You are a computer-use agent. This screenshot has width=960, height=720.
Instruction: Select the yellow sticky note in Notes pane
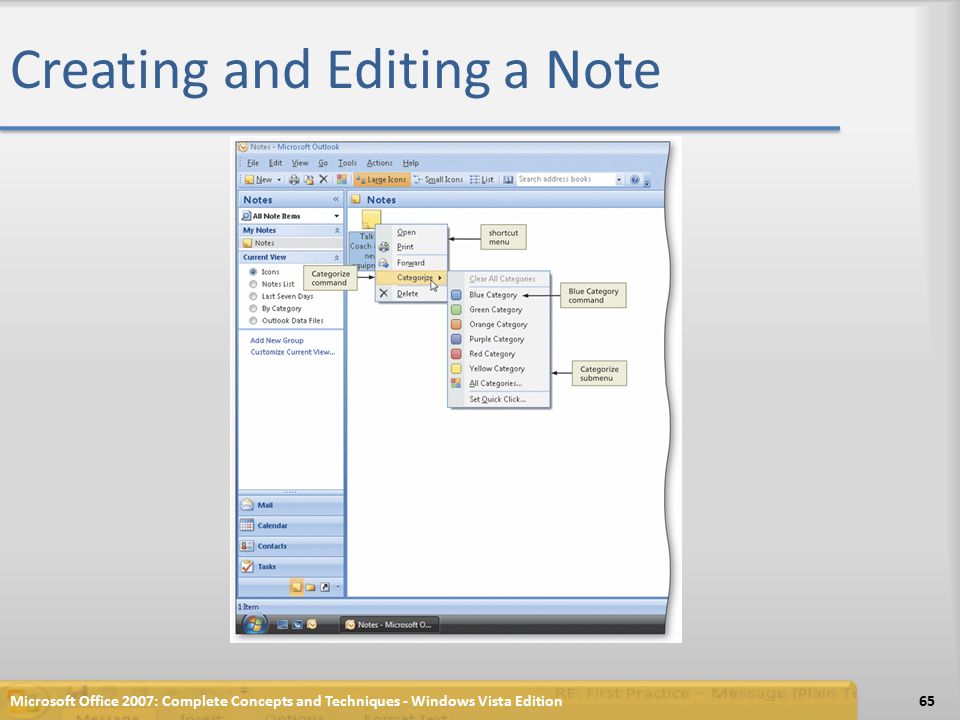371,219
